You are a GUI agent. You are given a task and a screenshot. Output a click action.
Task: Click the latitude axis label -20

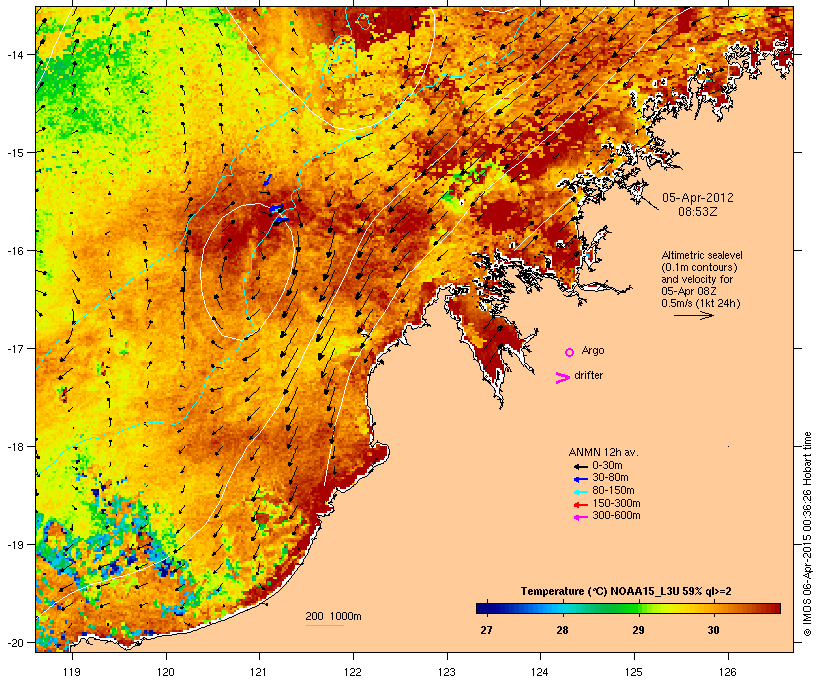click(14, 643)
